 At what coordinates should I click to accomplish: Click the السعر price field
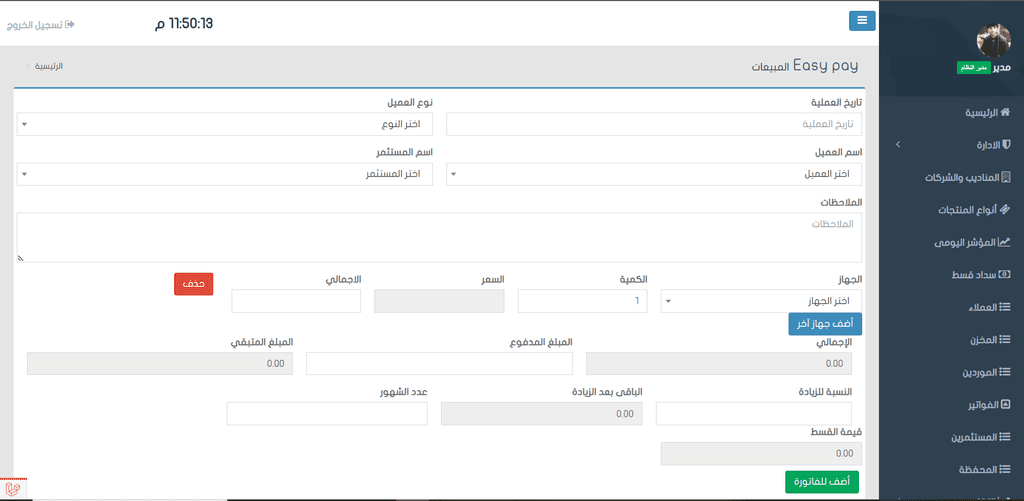point(439,301)
